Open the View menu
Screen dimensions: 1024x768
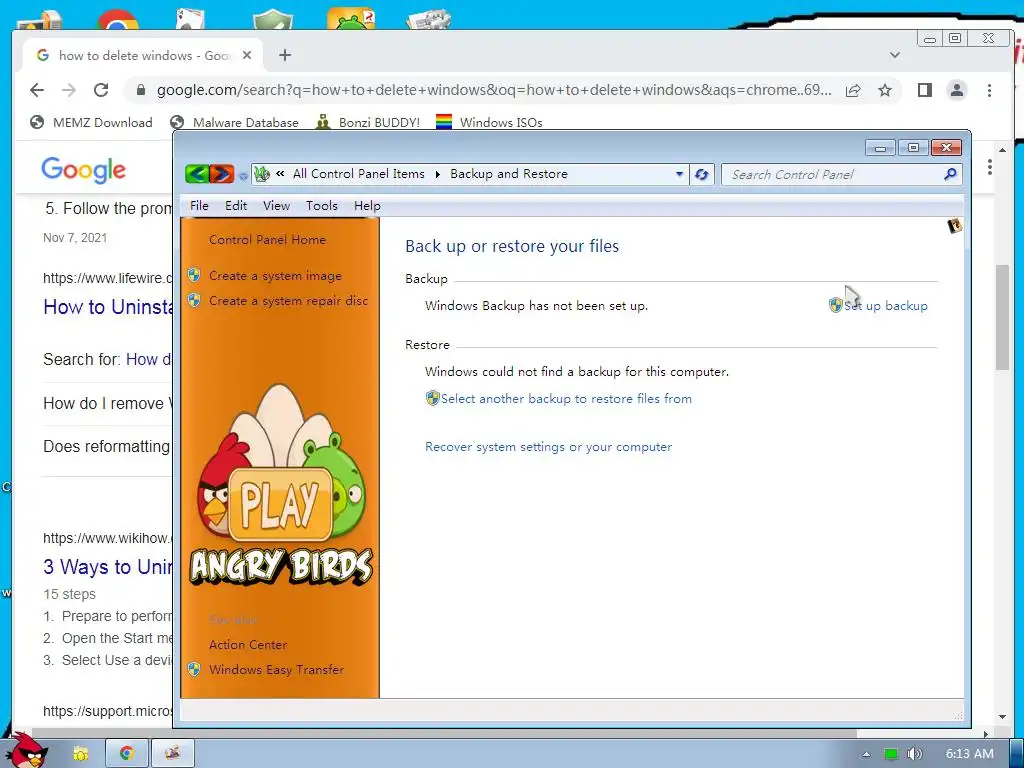tap(276, 206)
